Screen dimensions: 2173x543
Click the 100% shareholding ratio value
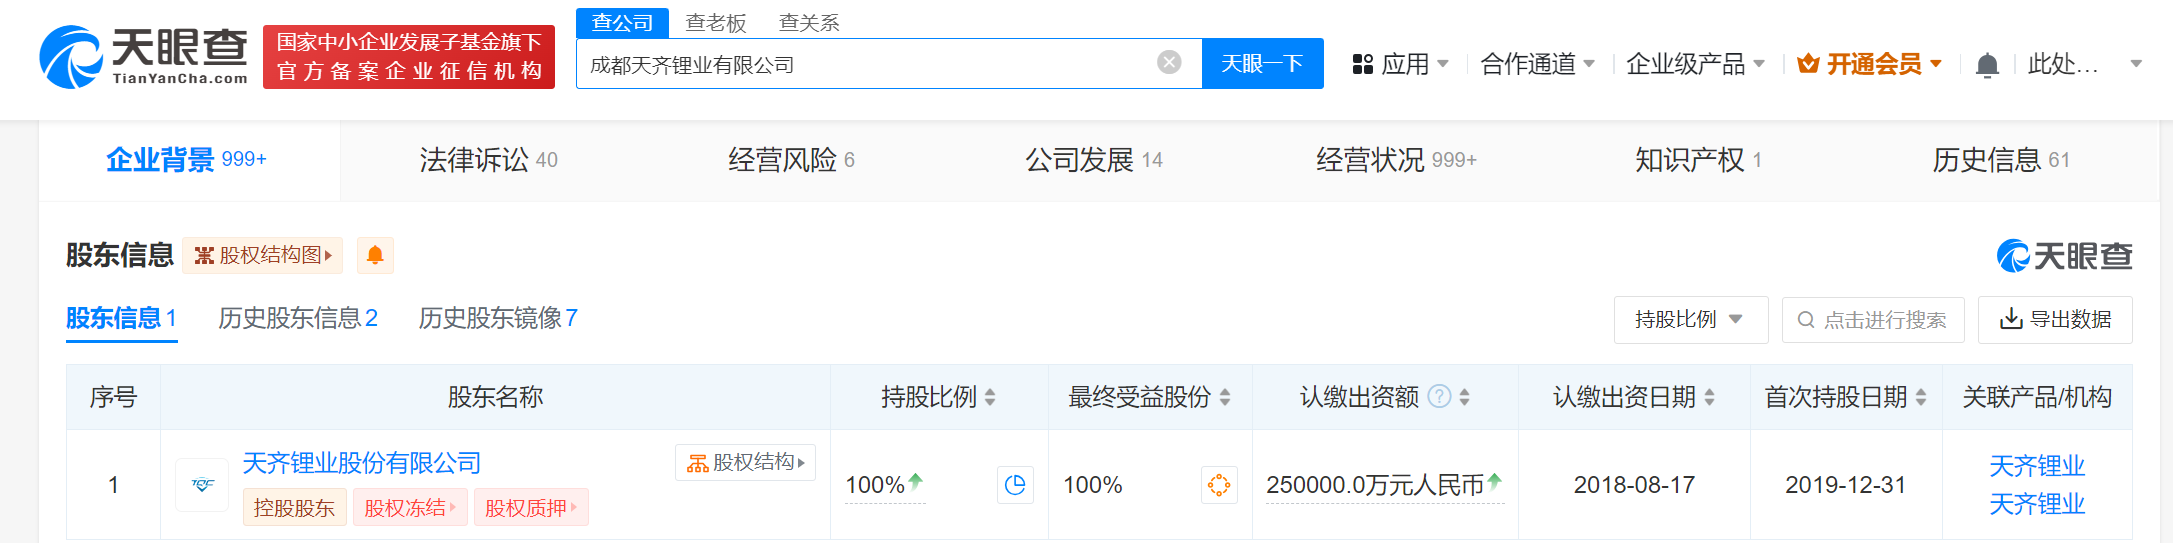click(x=875, y=485)
